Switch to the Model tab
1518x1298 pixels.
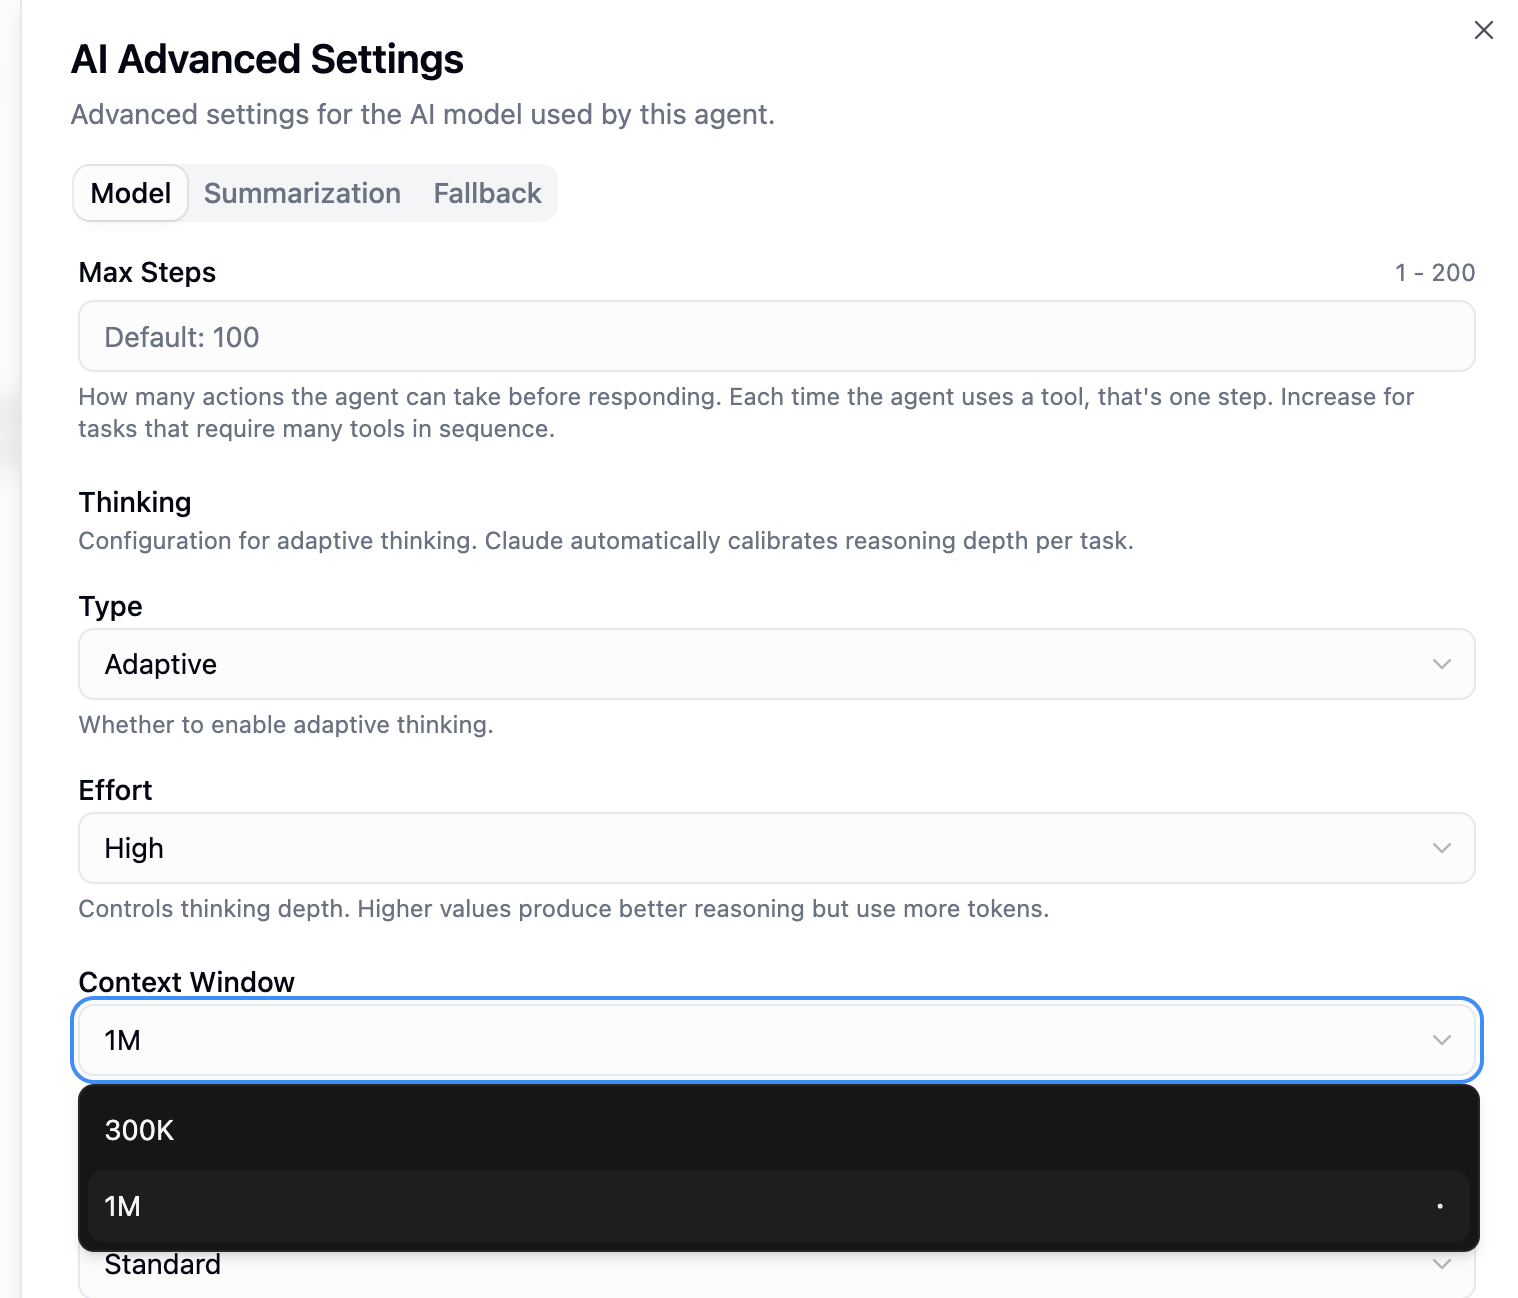(131, 193)
